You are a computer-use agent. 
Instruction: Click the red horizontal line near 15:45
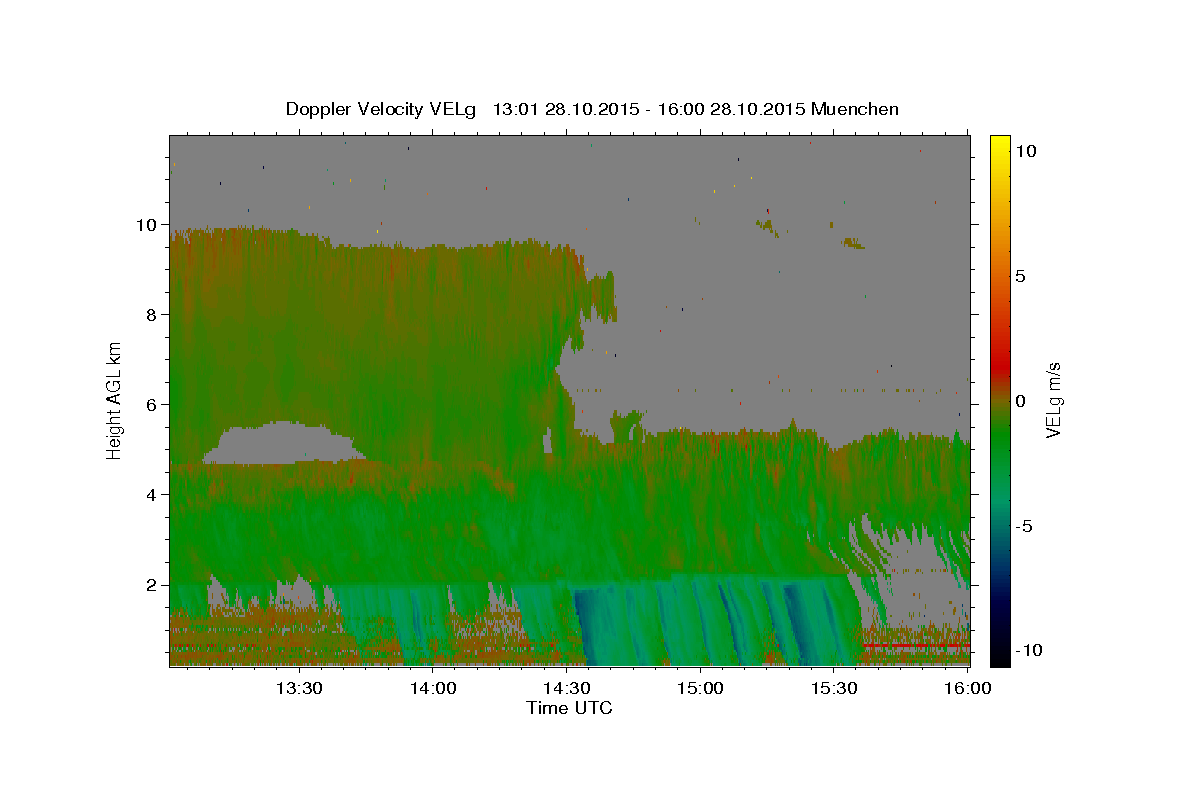pos(915,646)
